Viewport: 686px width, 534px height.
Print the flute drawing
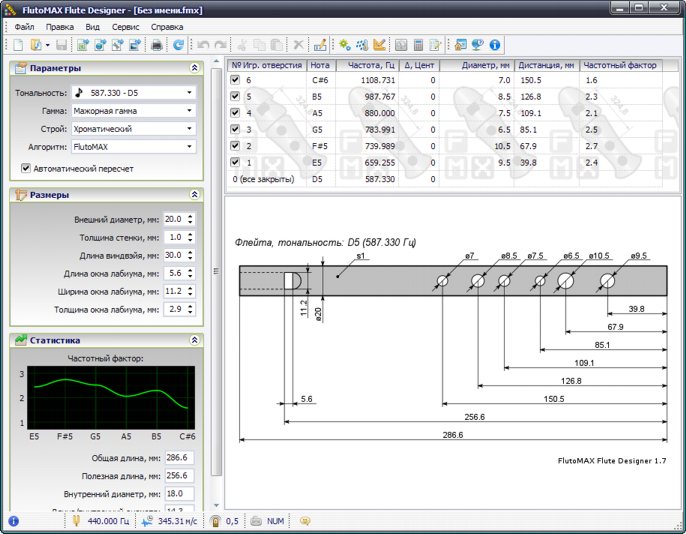tap(157, 45)
